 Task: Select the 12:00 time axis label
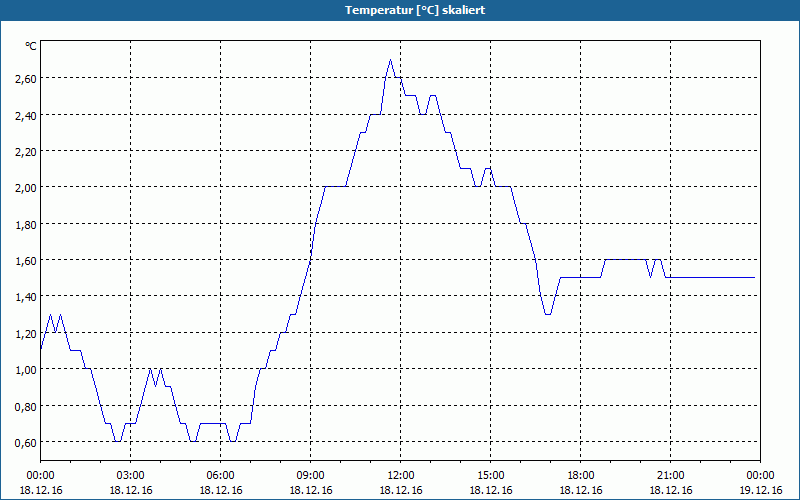[401, 476]
